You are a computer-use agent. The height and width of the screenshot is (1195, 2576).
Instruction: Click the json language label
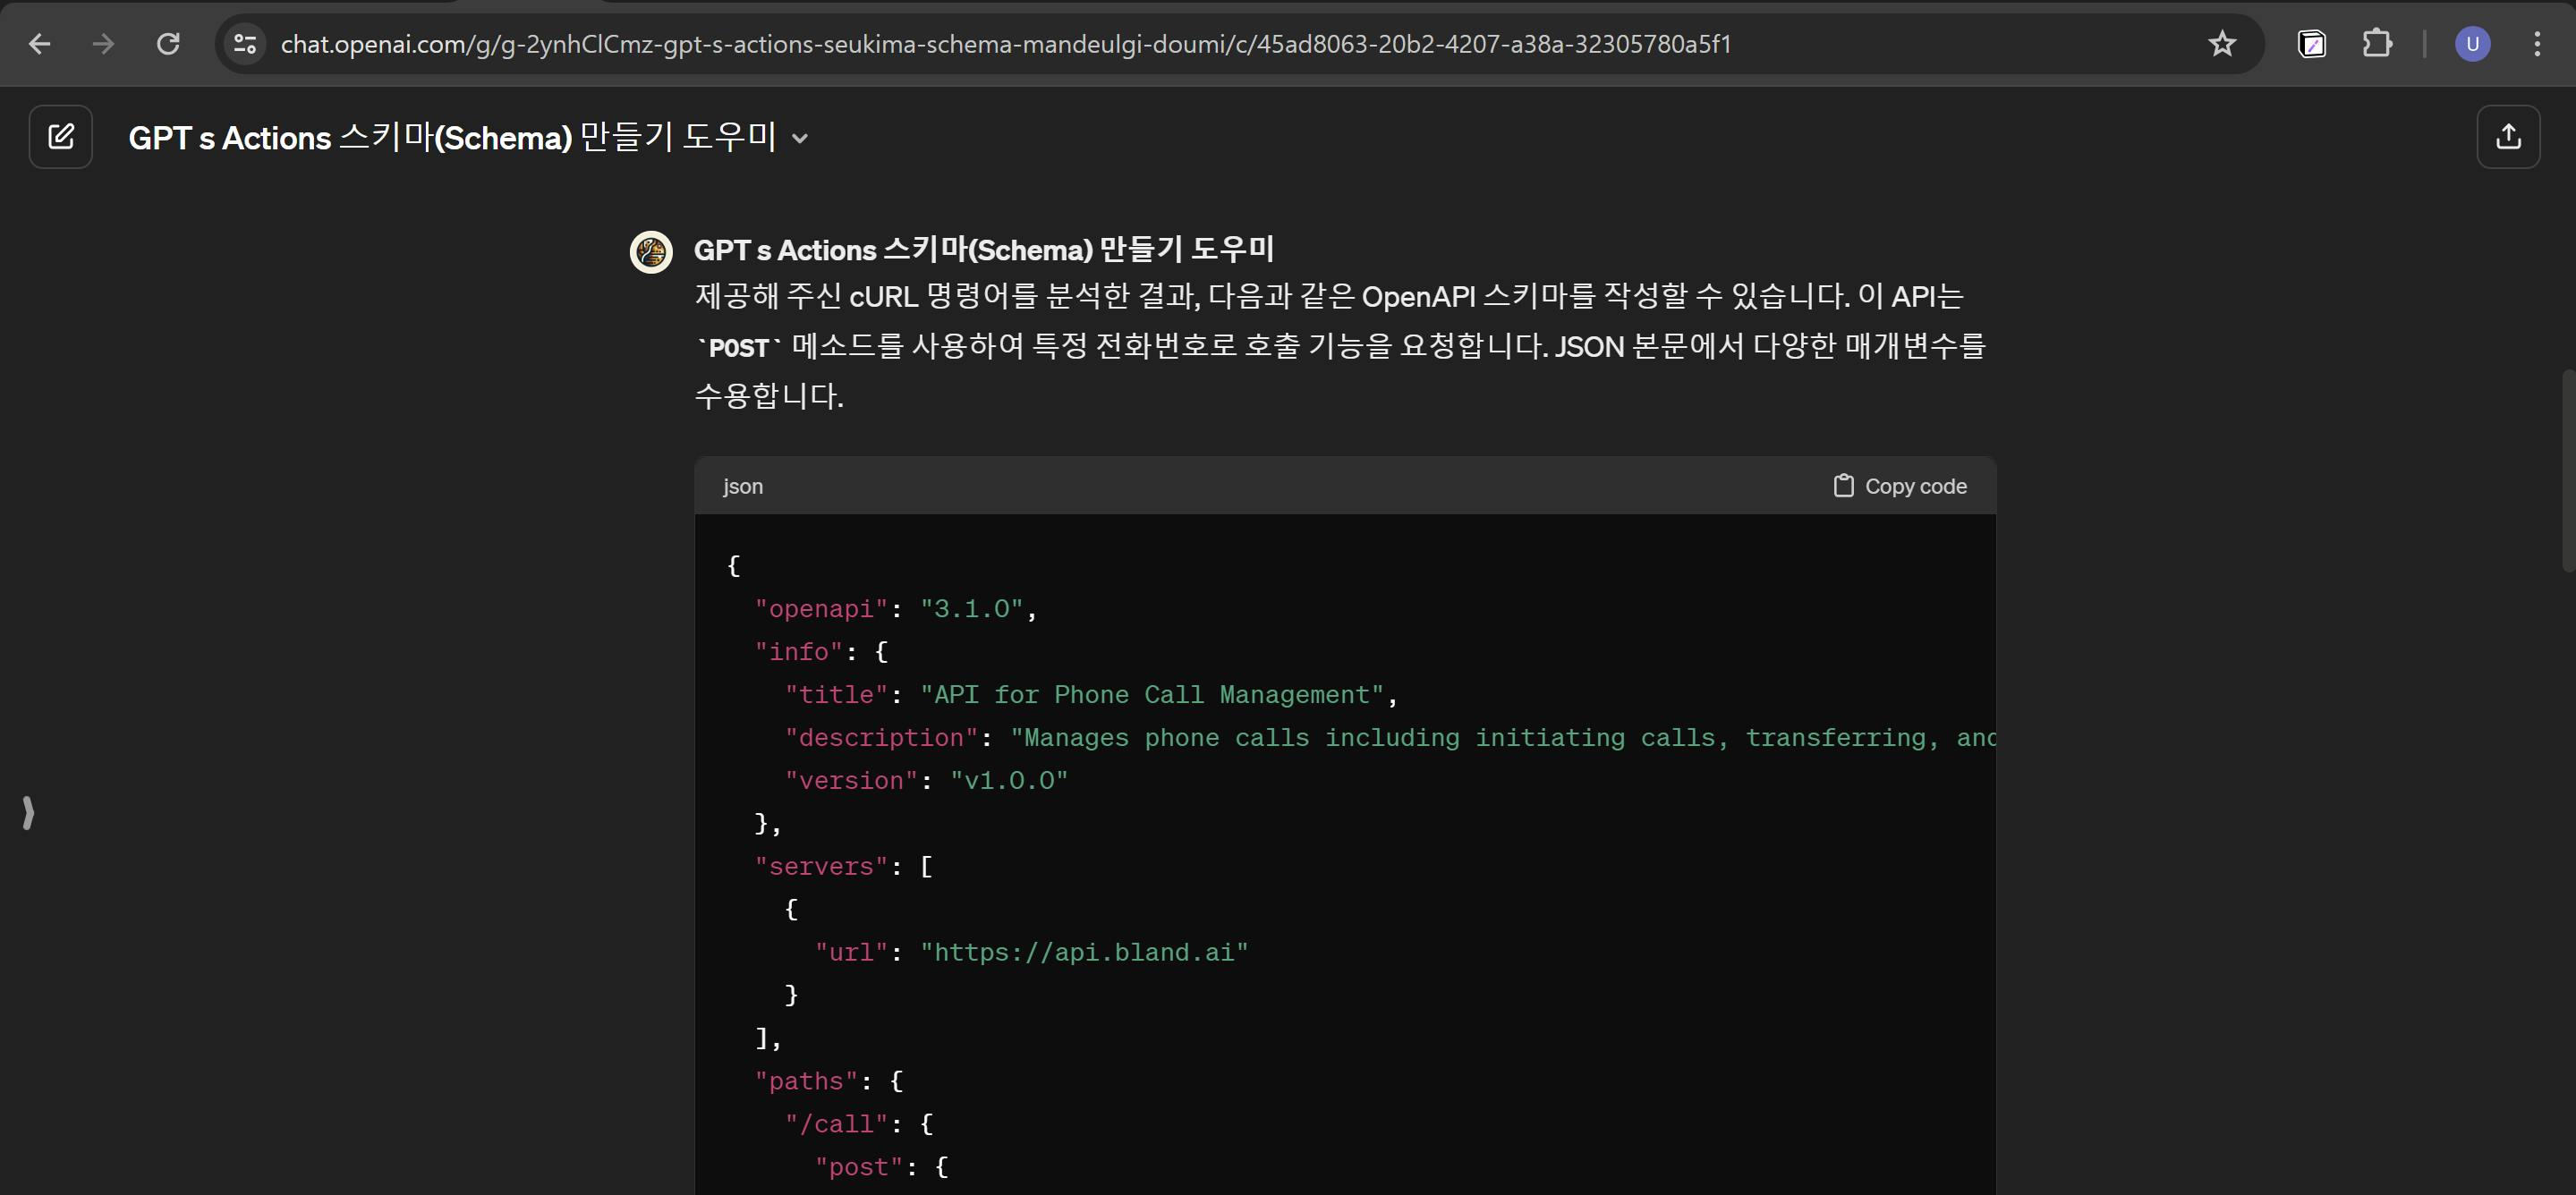pyautogui.click(x=742, y=486)
